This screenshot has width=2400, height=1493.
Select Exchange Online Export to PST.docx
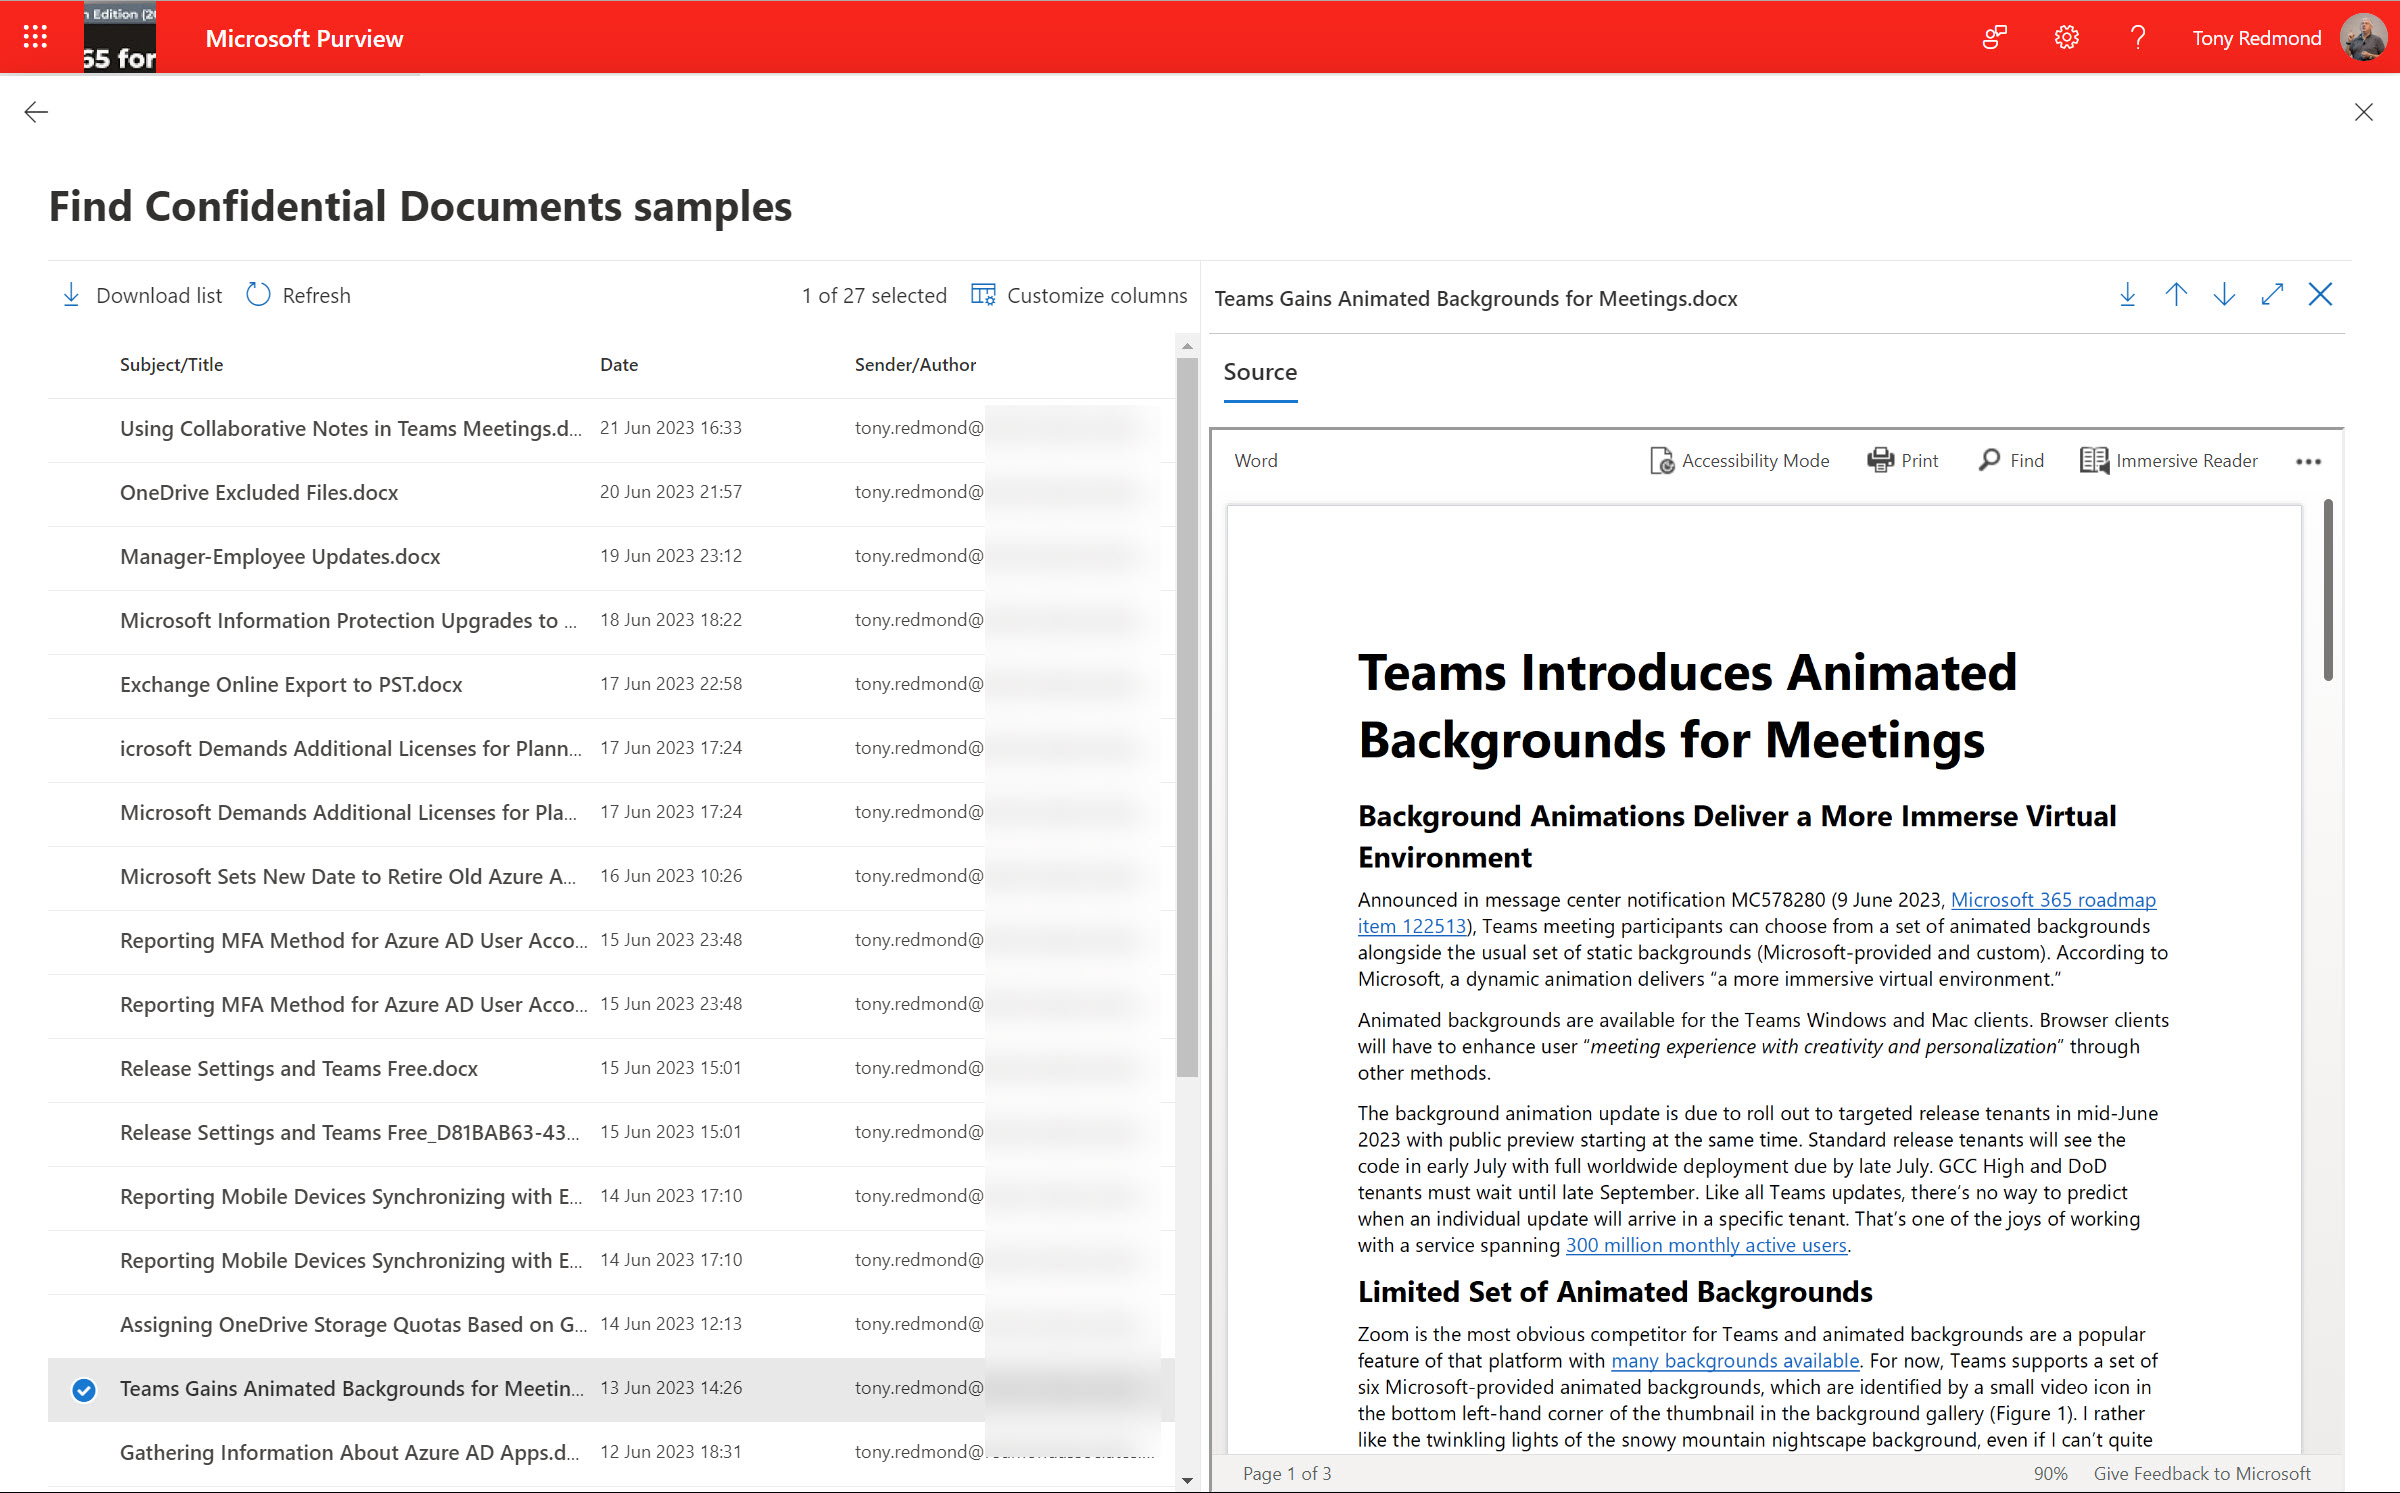pos(611,685)
